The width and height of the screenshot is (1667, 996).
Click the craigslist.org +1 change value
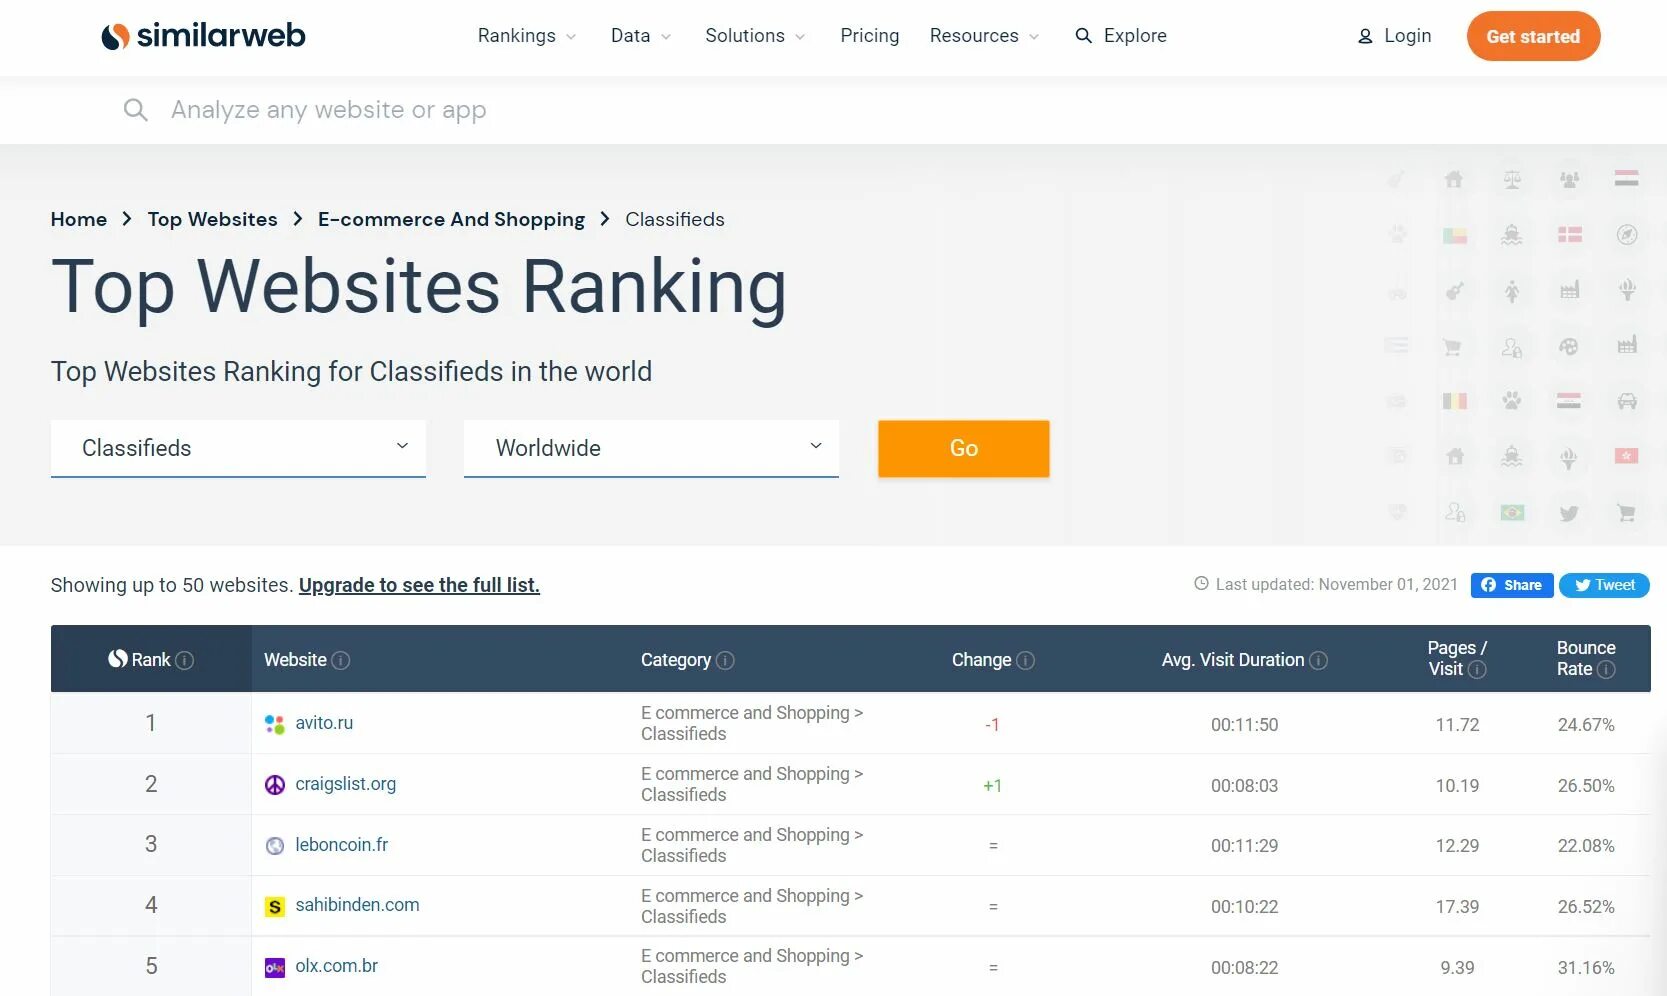coord(992,786)
